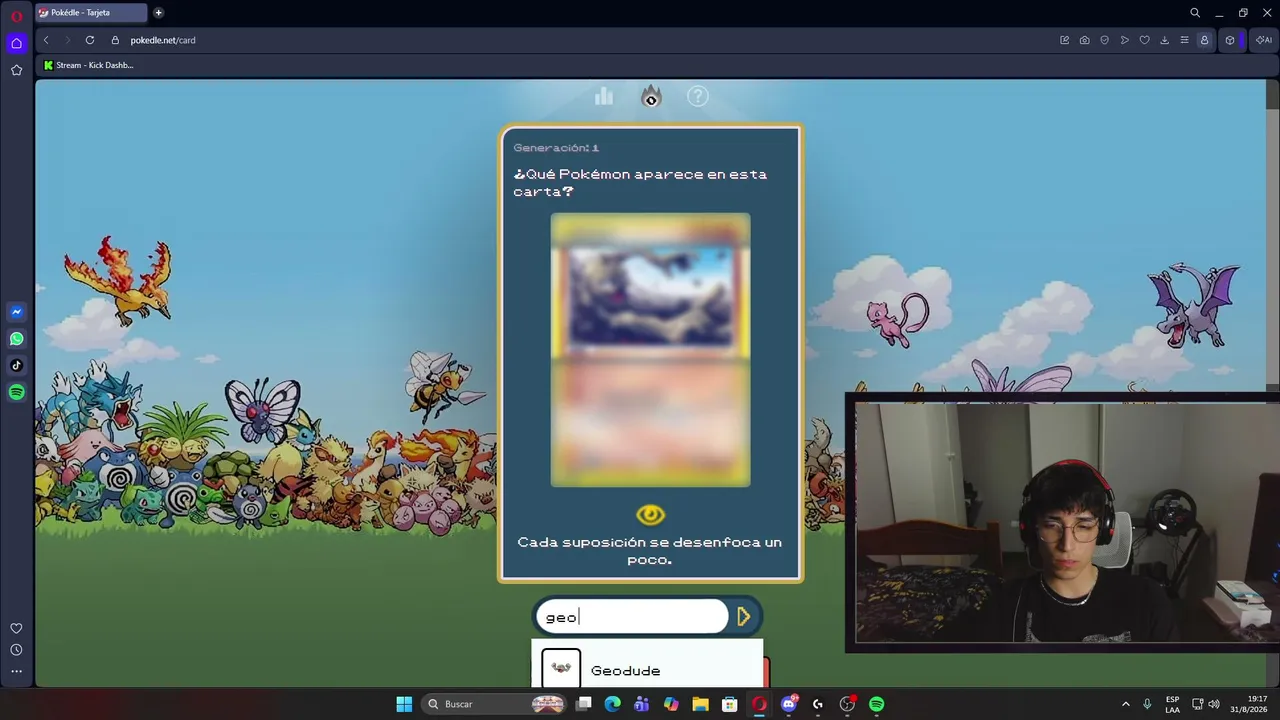Open OBS Studio from the taskbar
This screenshot has height=720, width=1280.
pos(847,704)
